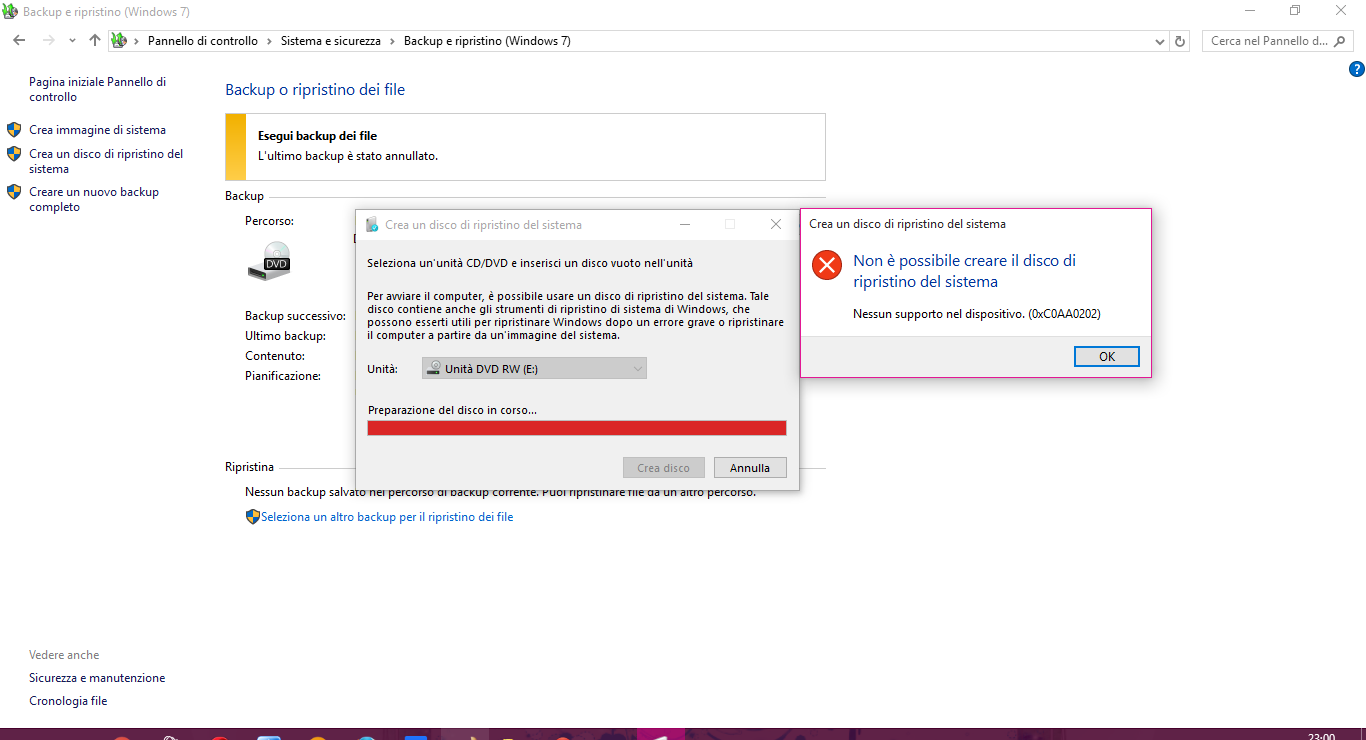Image resolution: width=1366 pixels, height=740 pixels.
Task: Click the Back navigation arrow
Action: pyautogui.click(x=19, y=41)
